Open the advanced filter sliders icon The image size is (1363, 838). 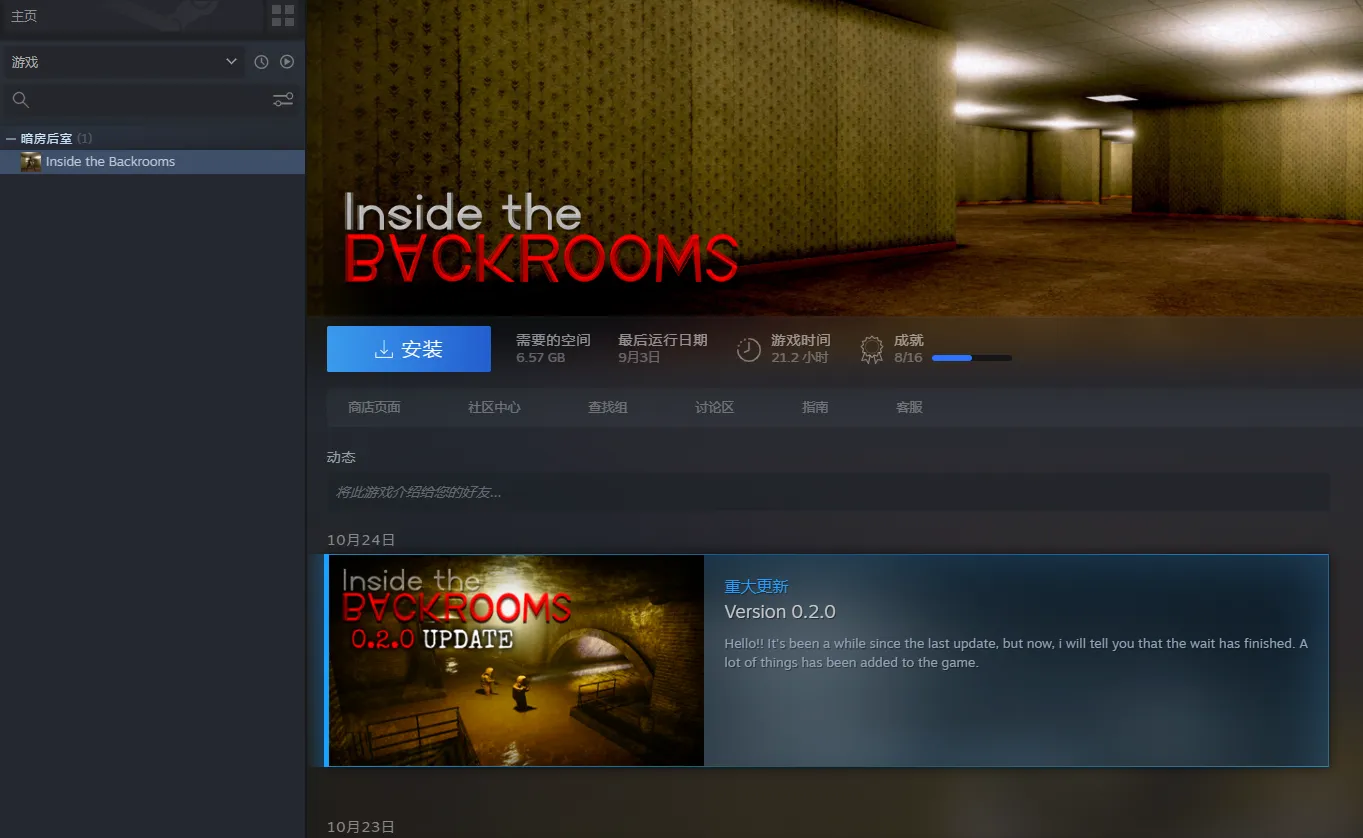pos(283,99)
